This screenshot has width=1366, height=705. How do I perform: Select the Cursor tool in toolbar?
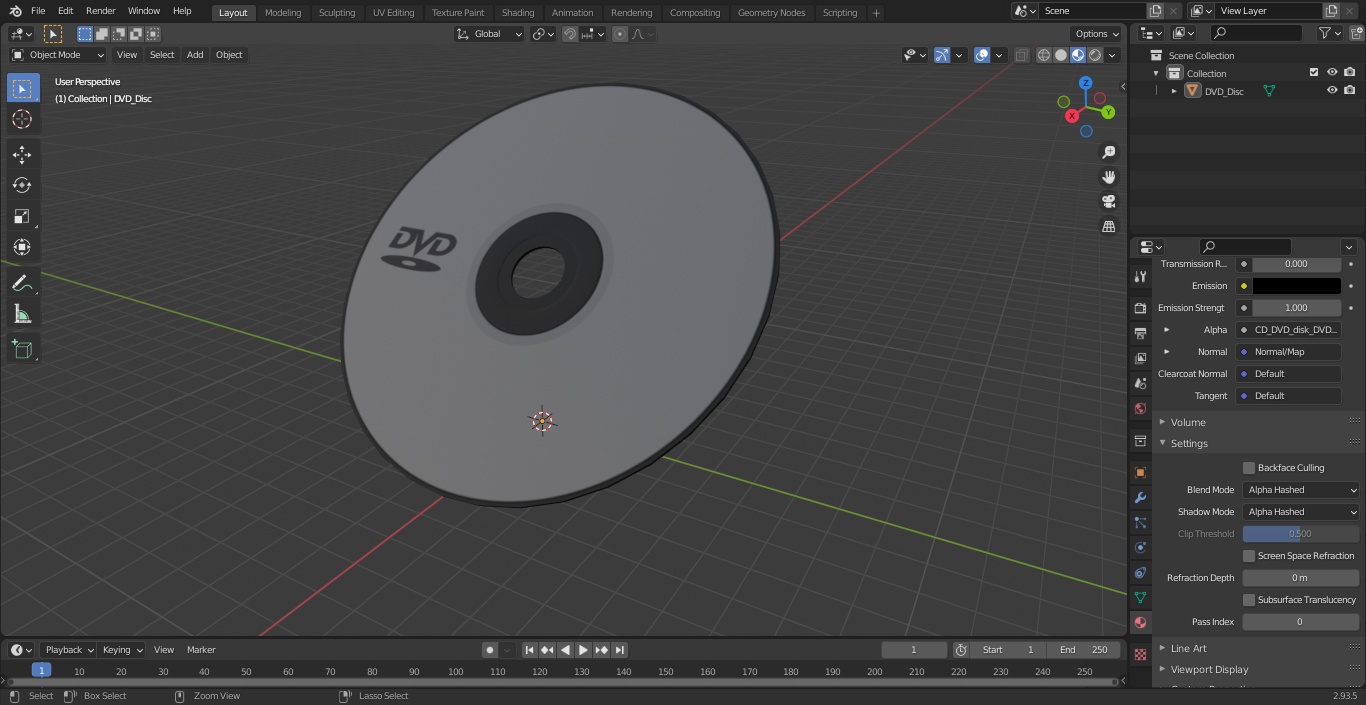22,119
